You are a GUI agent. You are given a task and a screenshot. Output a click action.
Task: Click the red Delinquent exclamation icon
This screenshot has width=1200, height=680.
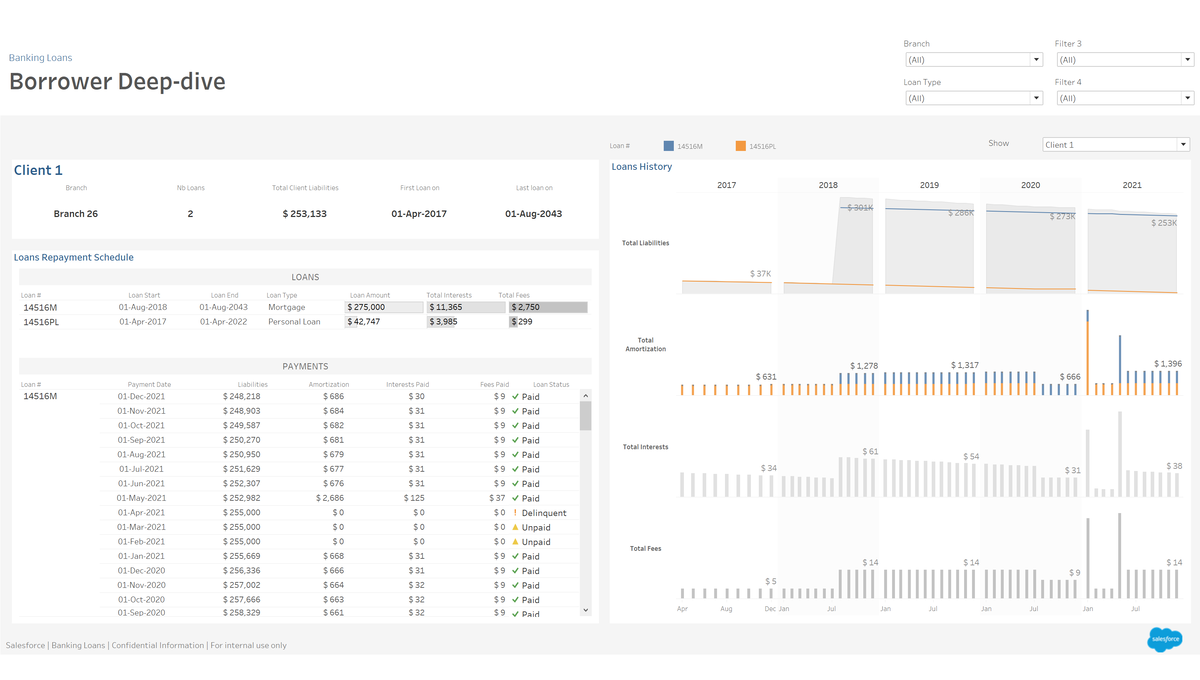pyautogui.click(x=515, y=513)
